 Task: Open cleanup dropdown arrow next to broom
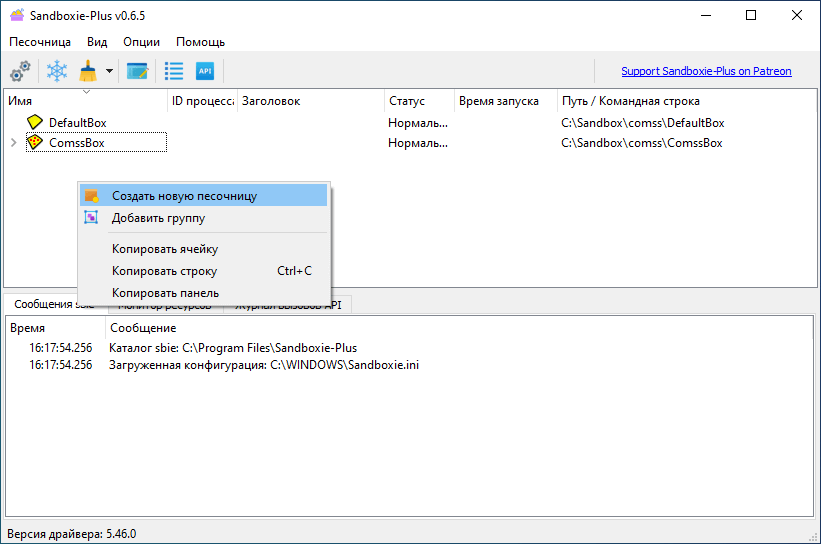pyautogui.click(x=109, y=71)
